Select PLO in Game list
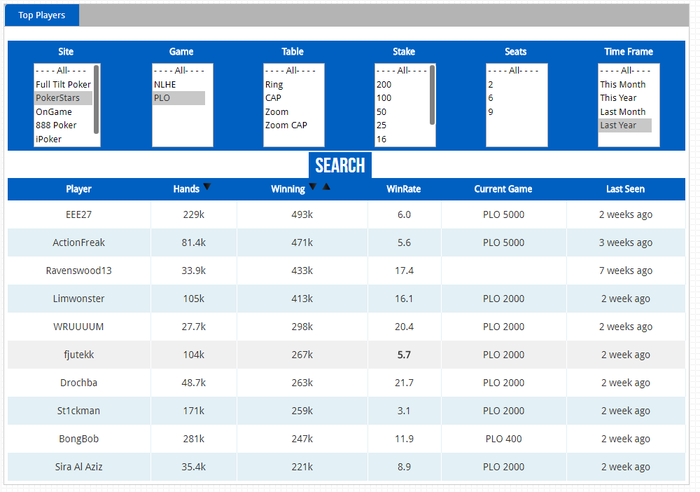The height and width of the screenshot is (492, 700). coord(179,98)
